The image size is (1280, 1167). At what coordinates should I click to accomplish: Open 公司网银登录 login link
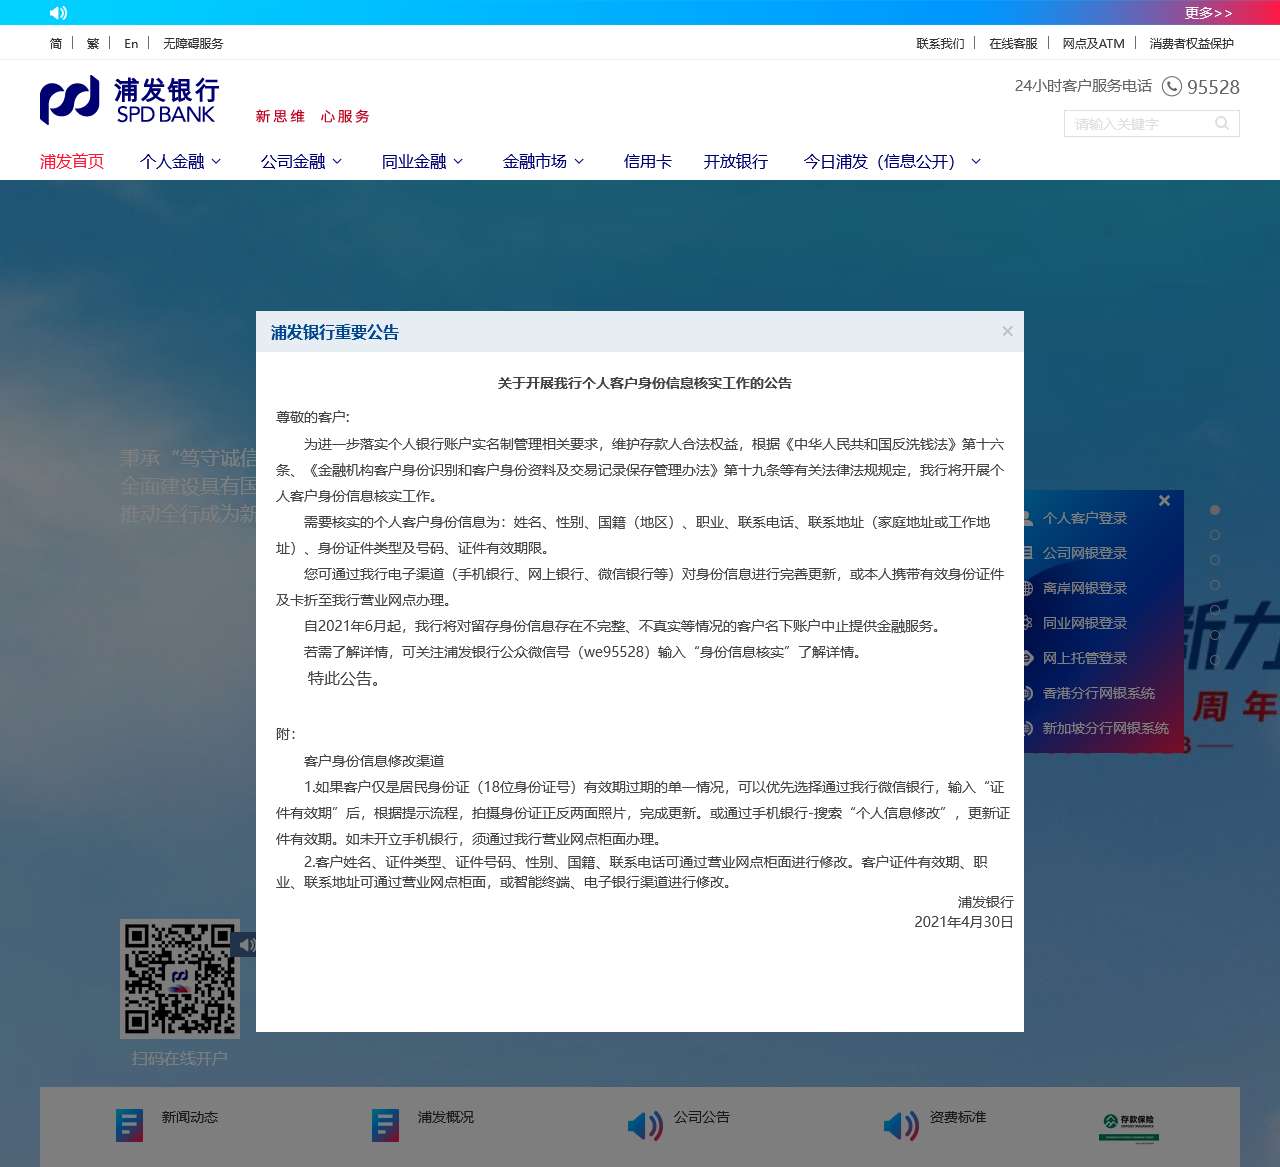(x=1084, y=553)
